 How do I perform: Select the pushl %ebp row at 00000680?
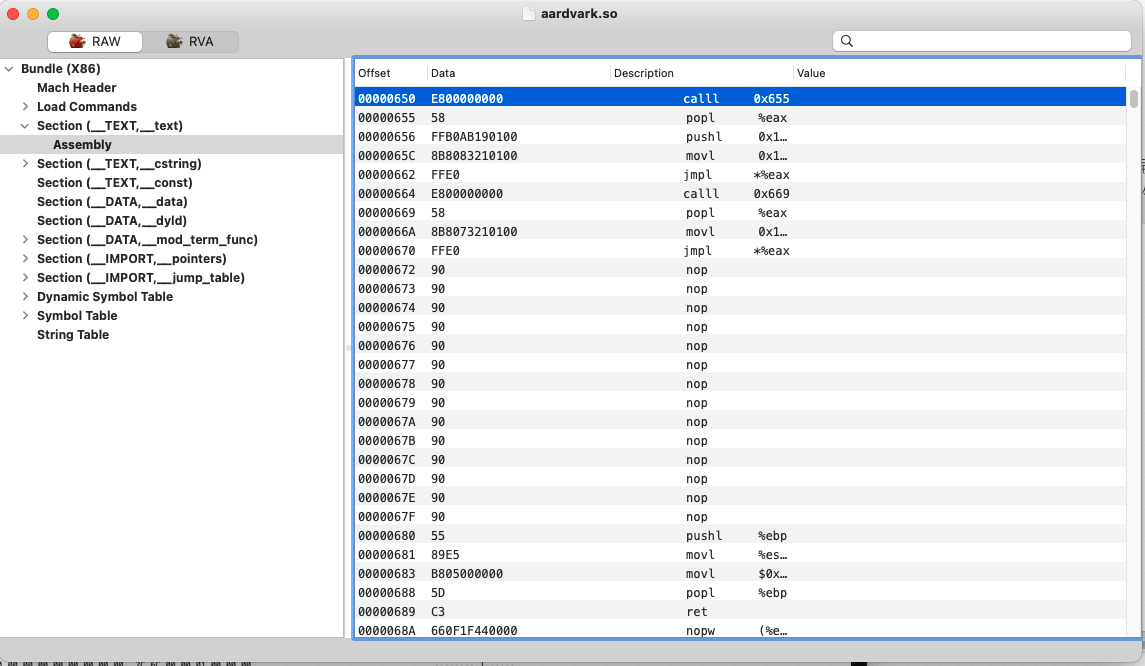[x=740, y=535]
